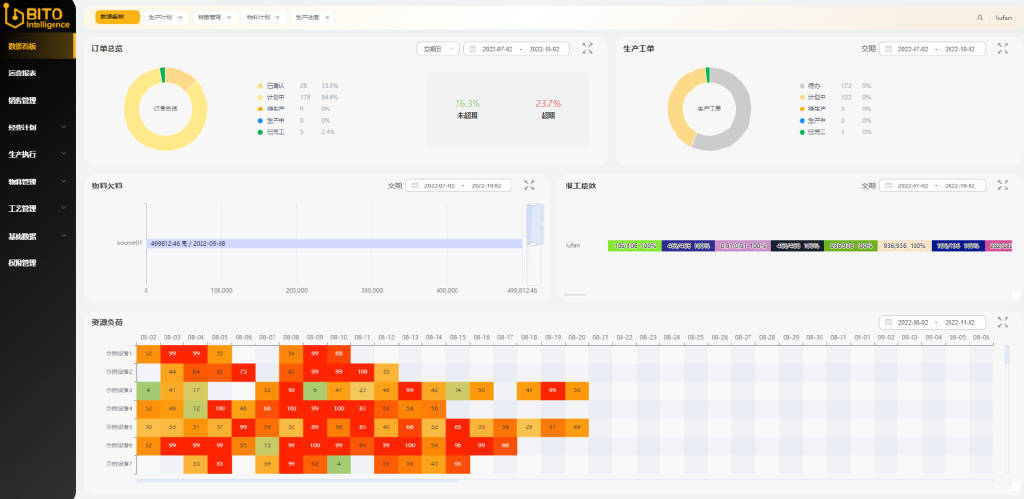
Task: Toggle the 已确认 legend in 订单总览
Action: pyautogui.click(x=274, y=86)
